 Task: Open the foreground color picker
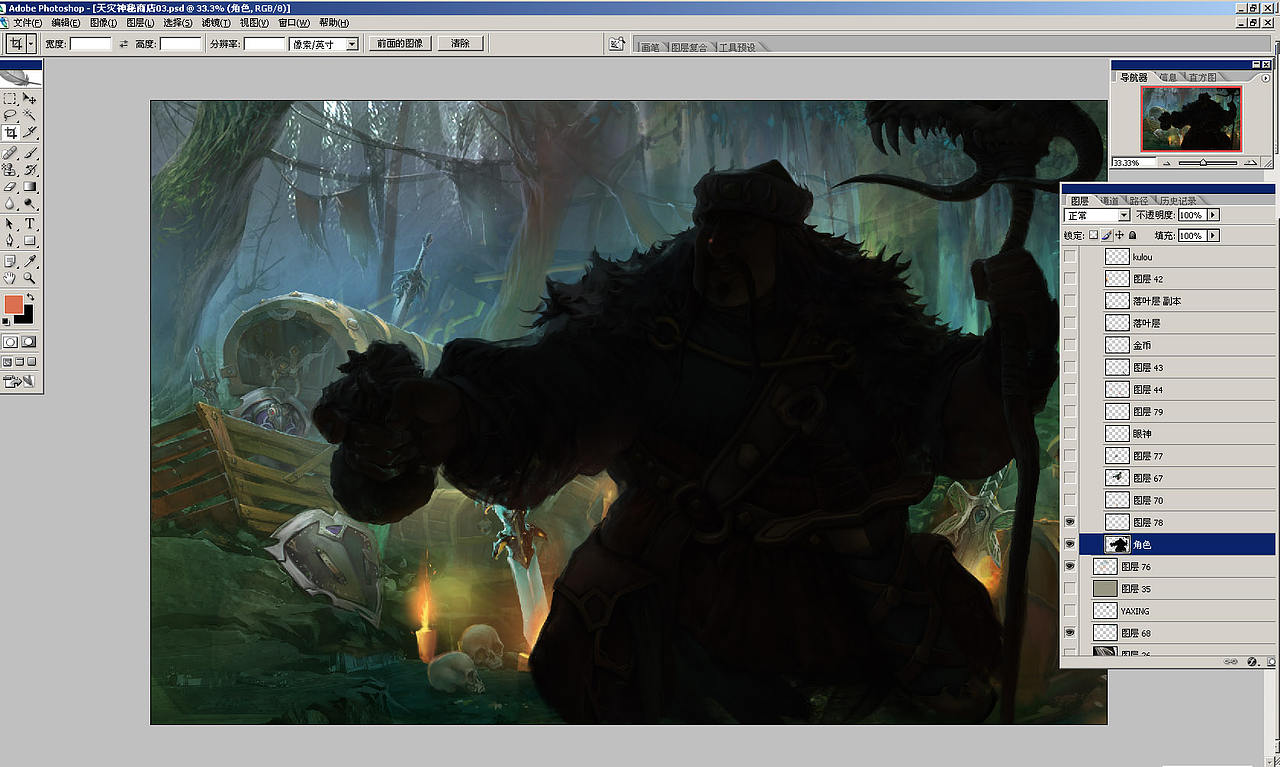click(x=12, y=303)
